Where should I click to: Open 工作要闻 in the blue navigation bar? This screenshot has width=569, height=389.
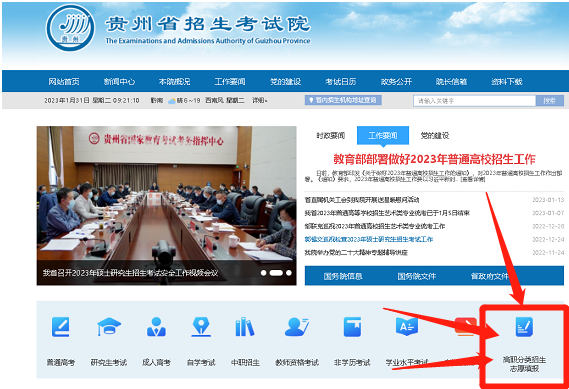[230, 82]
